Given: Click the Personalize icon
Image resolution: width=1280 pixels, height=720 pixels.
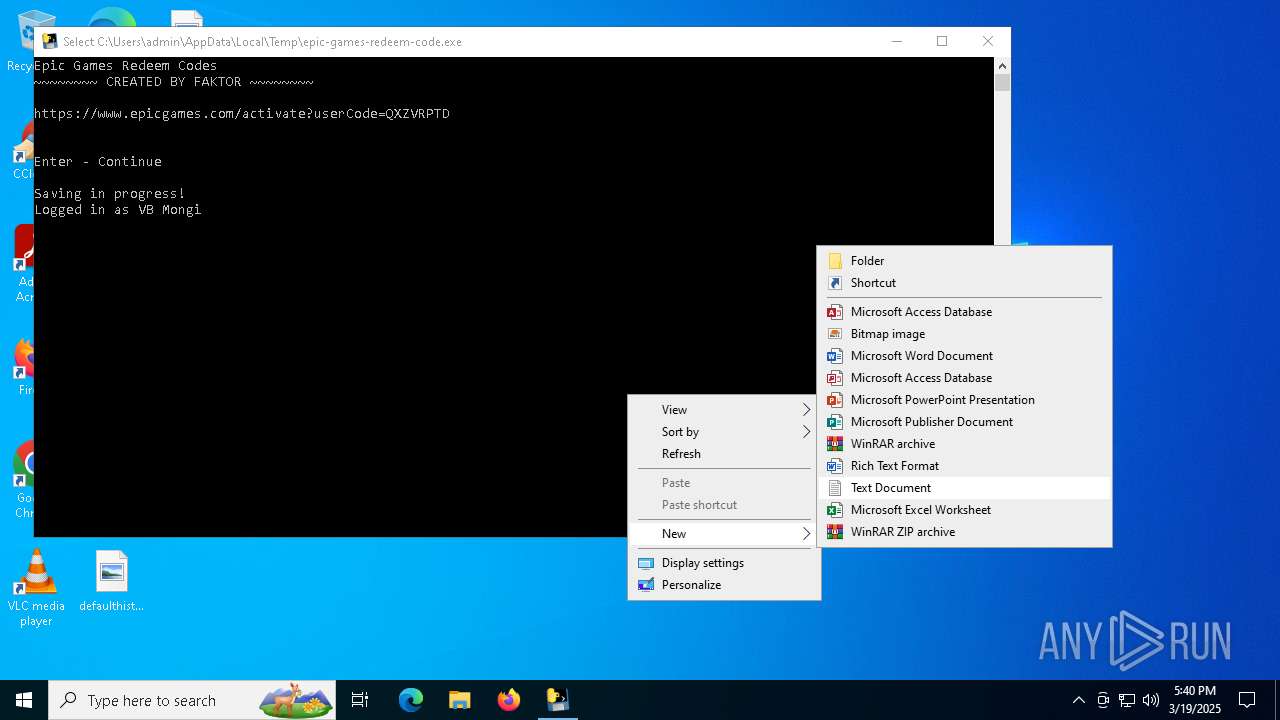Looking at the screenshot, I should 646,585.
